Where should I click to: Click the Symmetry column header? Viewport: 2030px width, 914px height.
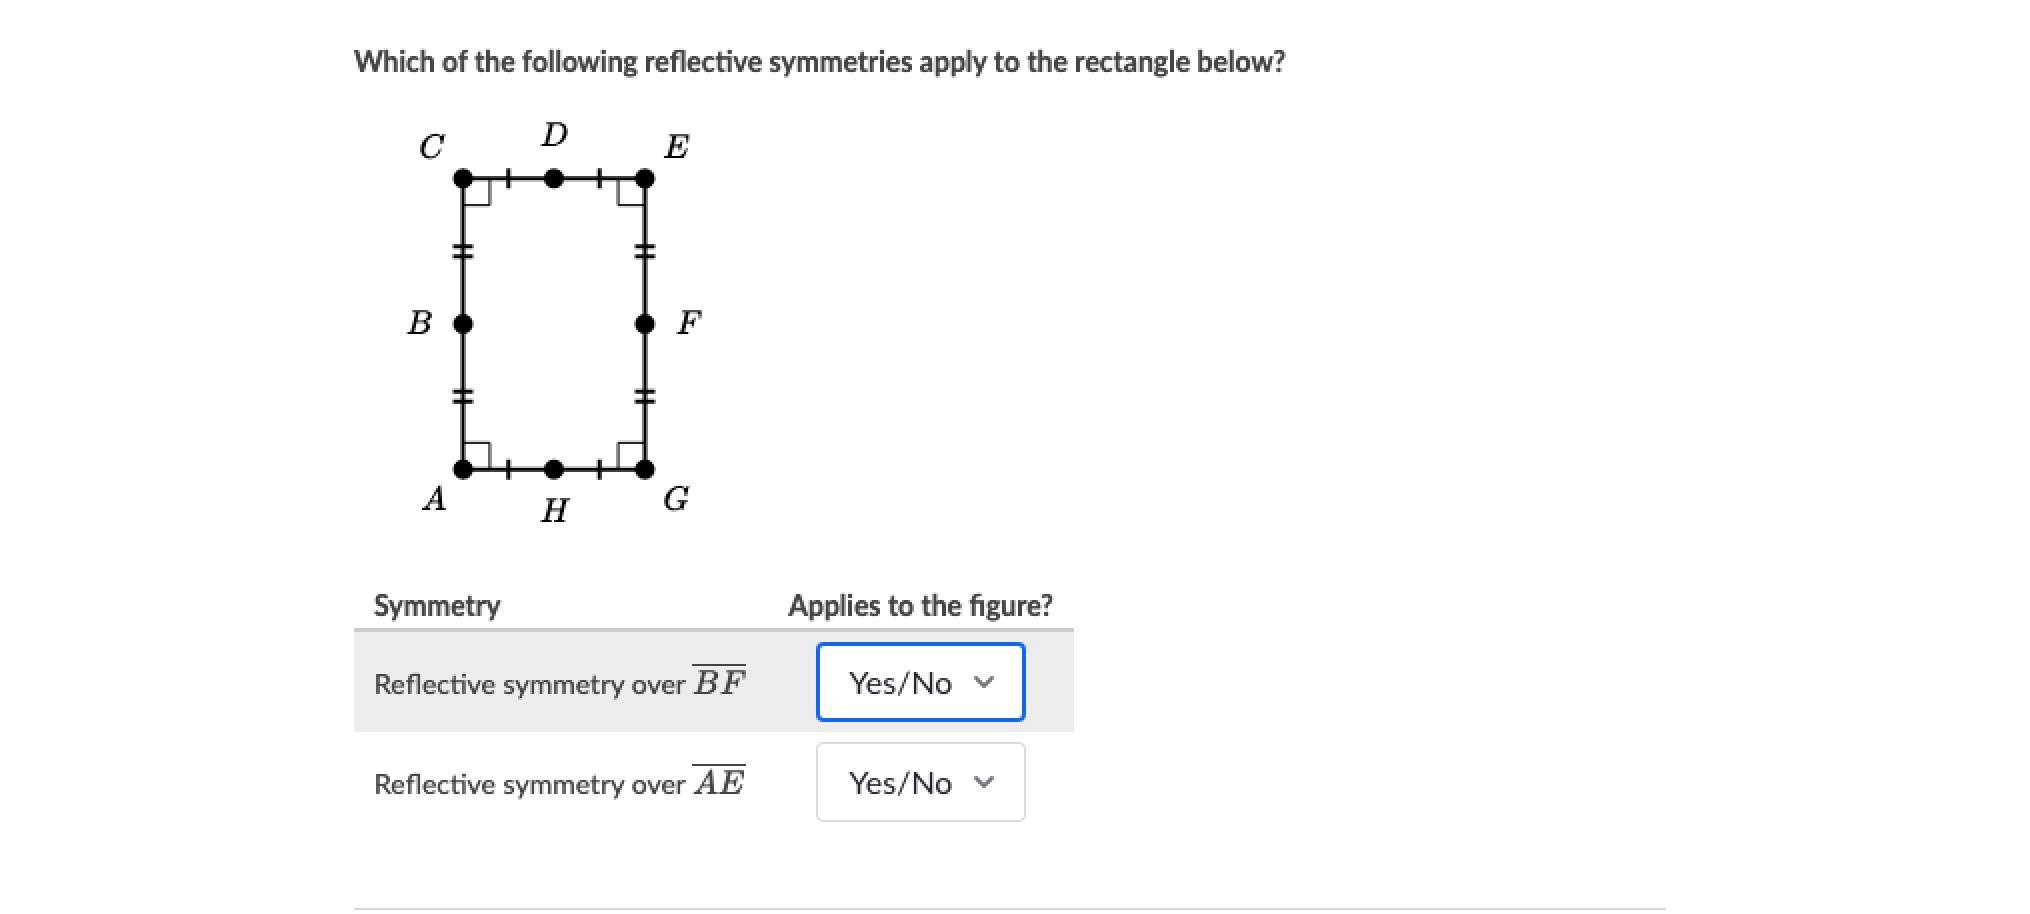(x=437, y=605)
